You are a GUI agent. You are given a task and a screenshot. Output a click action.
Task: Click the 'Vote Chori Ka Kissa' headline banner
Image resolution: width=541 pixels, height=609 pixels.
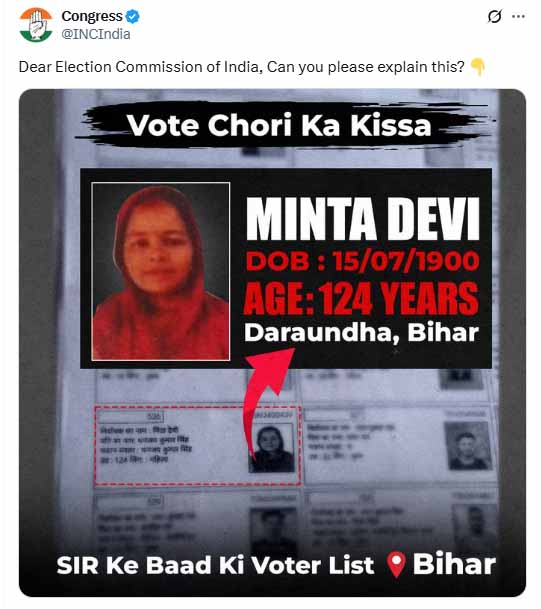[x=279, y=125]
